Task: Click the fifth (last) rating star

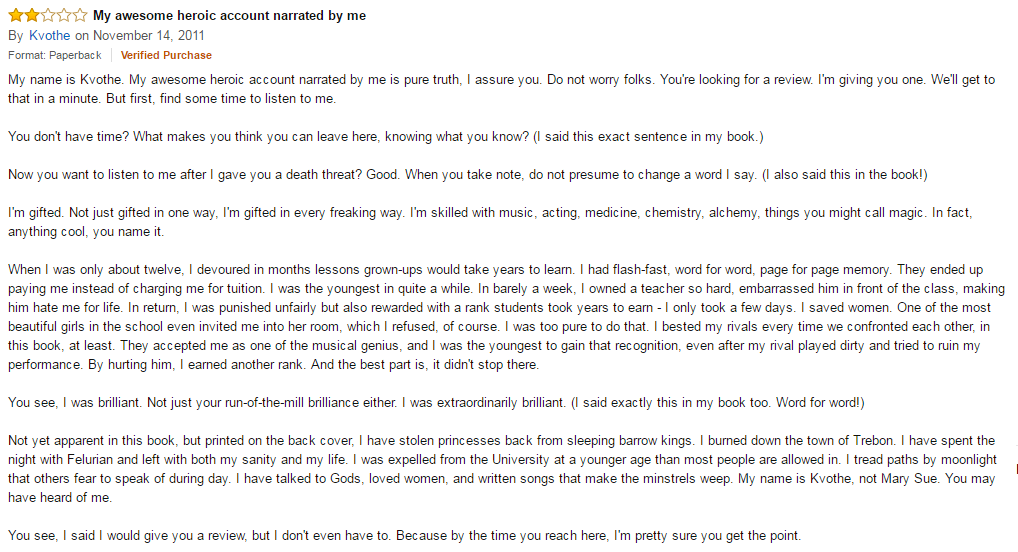Action: coord(79,16)
